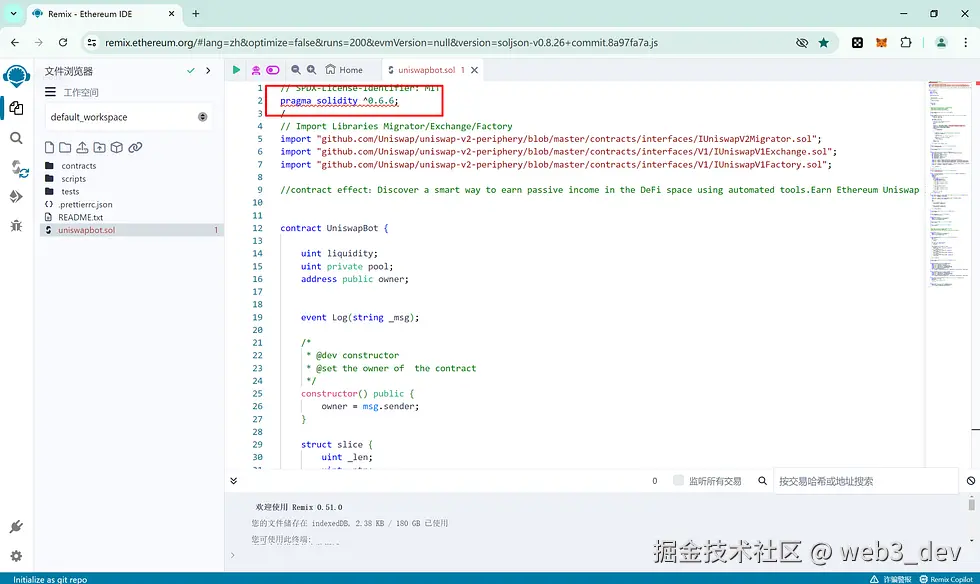980x584 pixels.
Task: Bookmark this page star icon
Action: pyautogui.click(x=824, y=43)
